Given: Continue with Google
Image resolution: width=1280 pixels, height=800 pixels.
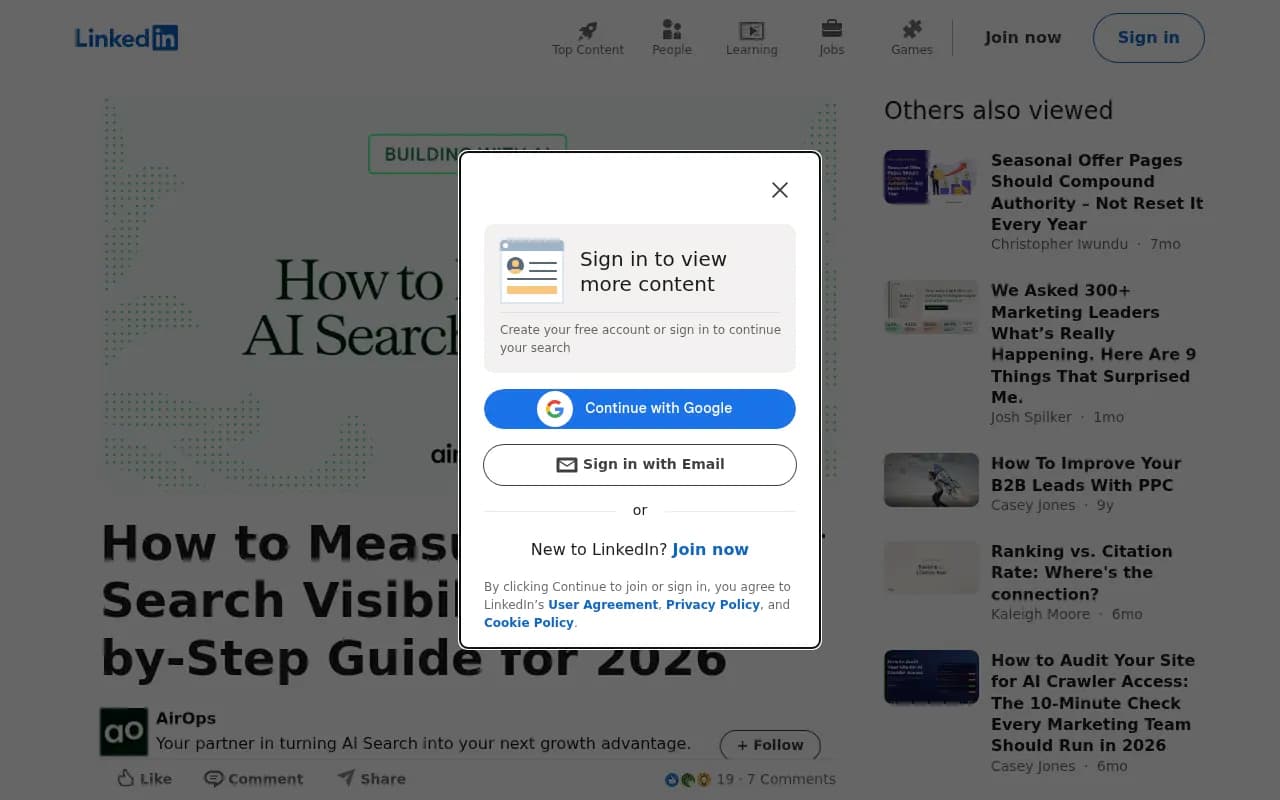Looking at the screenshot, I should [x=640, y=409].
